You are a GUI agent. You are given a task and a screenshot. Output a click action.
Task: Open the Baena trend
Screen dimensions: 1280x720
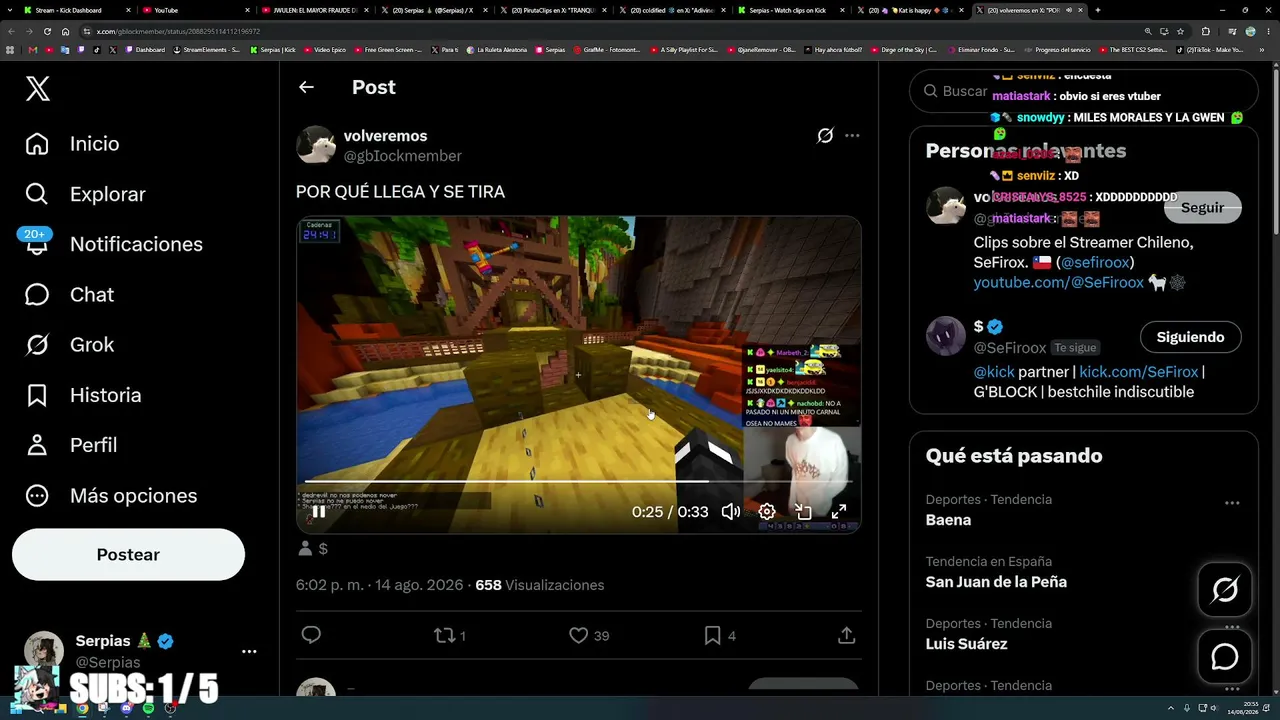click(x=948, y=520)
